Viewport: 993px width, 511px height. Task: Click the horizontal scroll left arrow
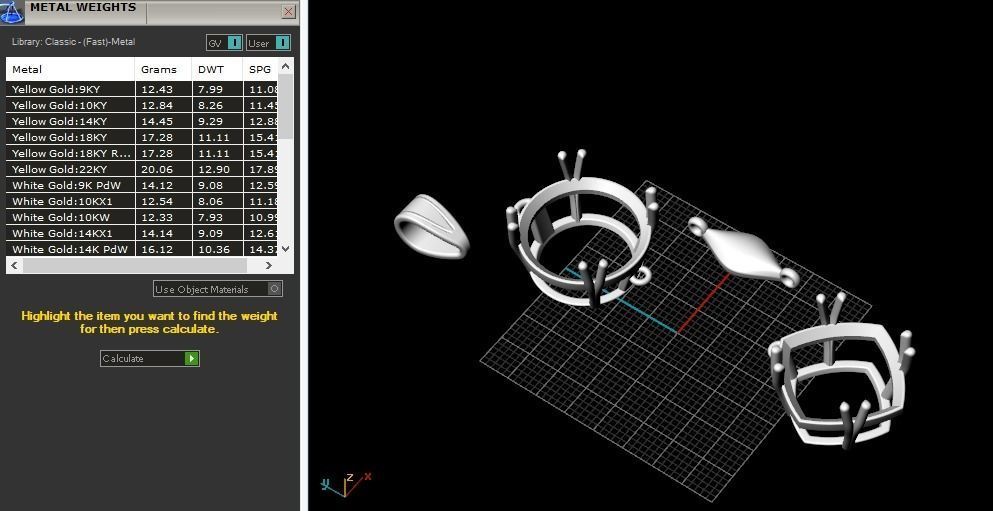coord(15,265)
